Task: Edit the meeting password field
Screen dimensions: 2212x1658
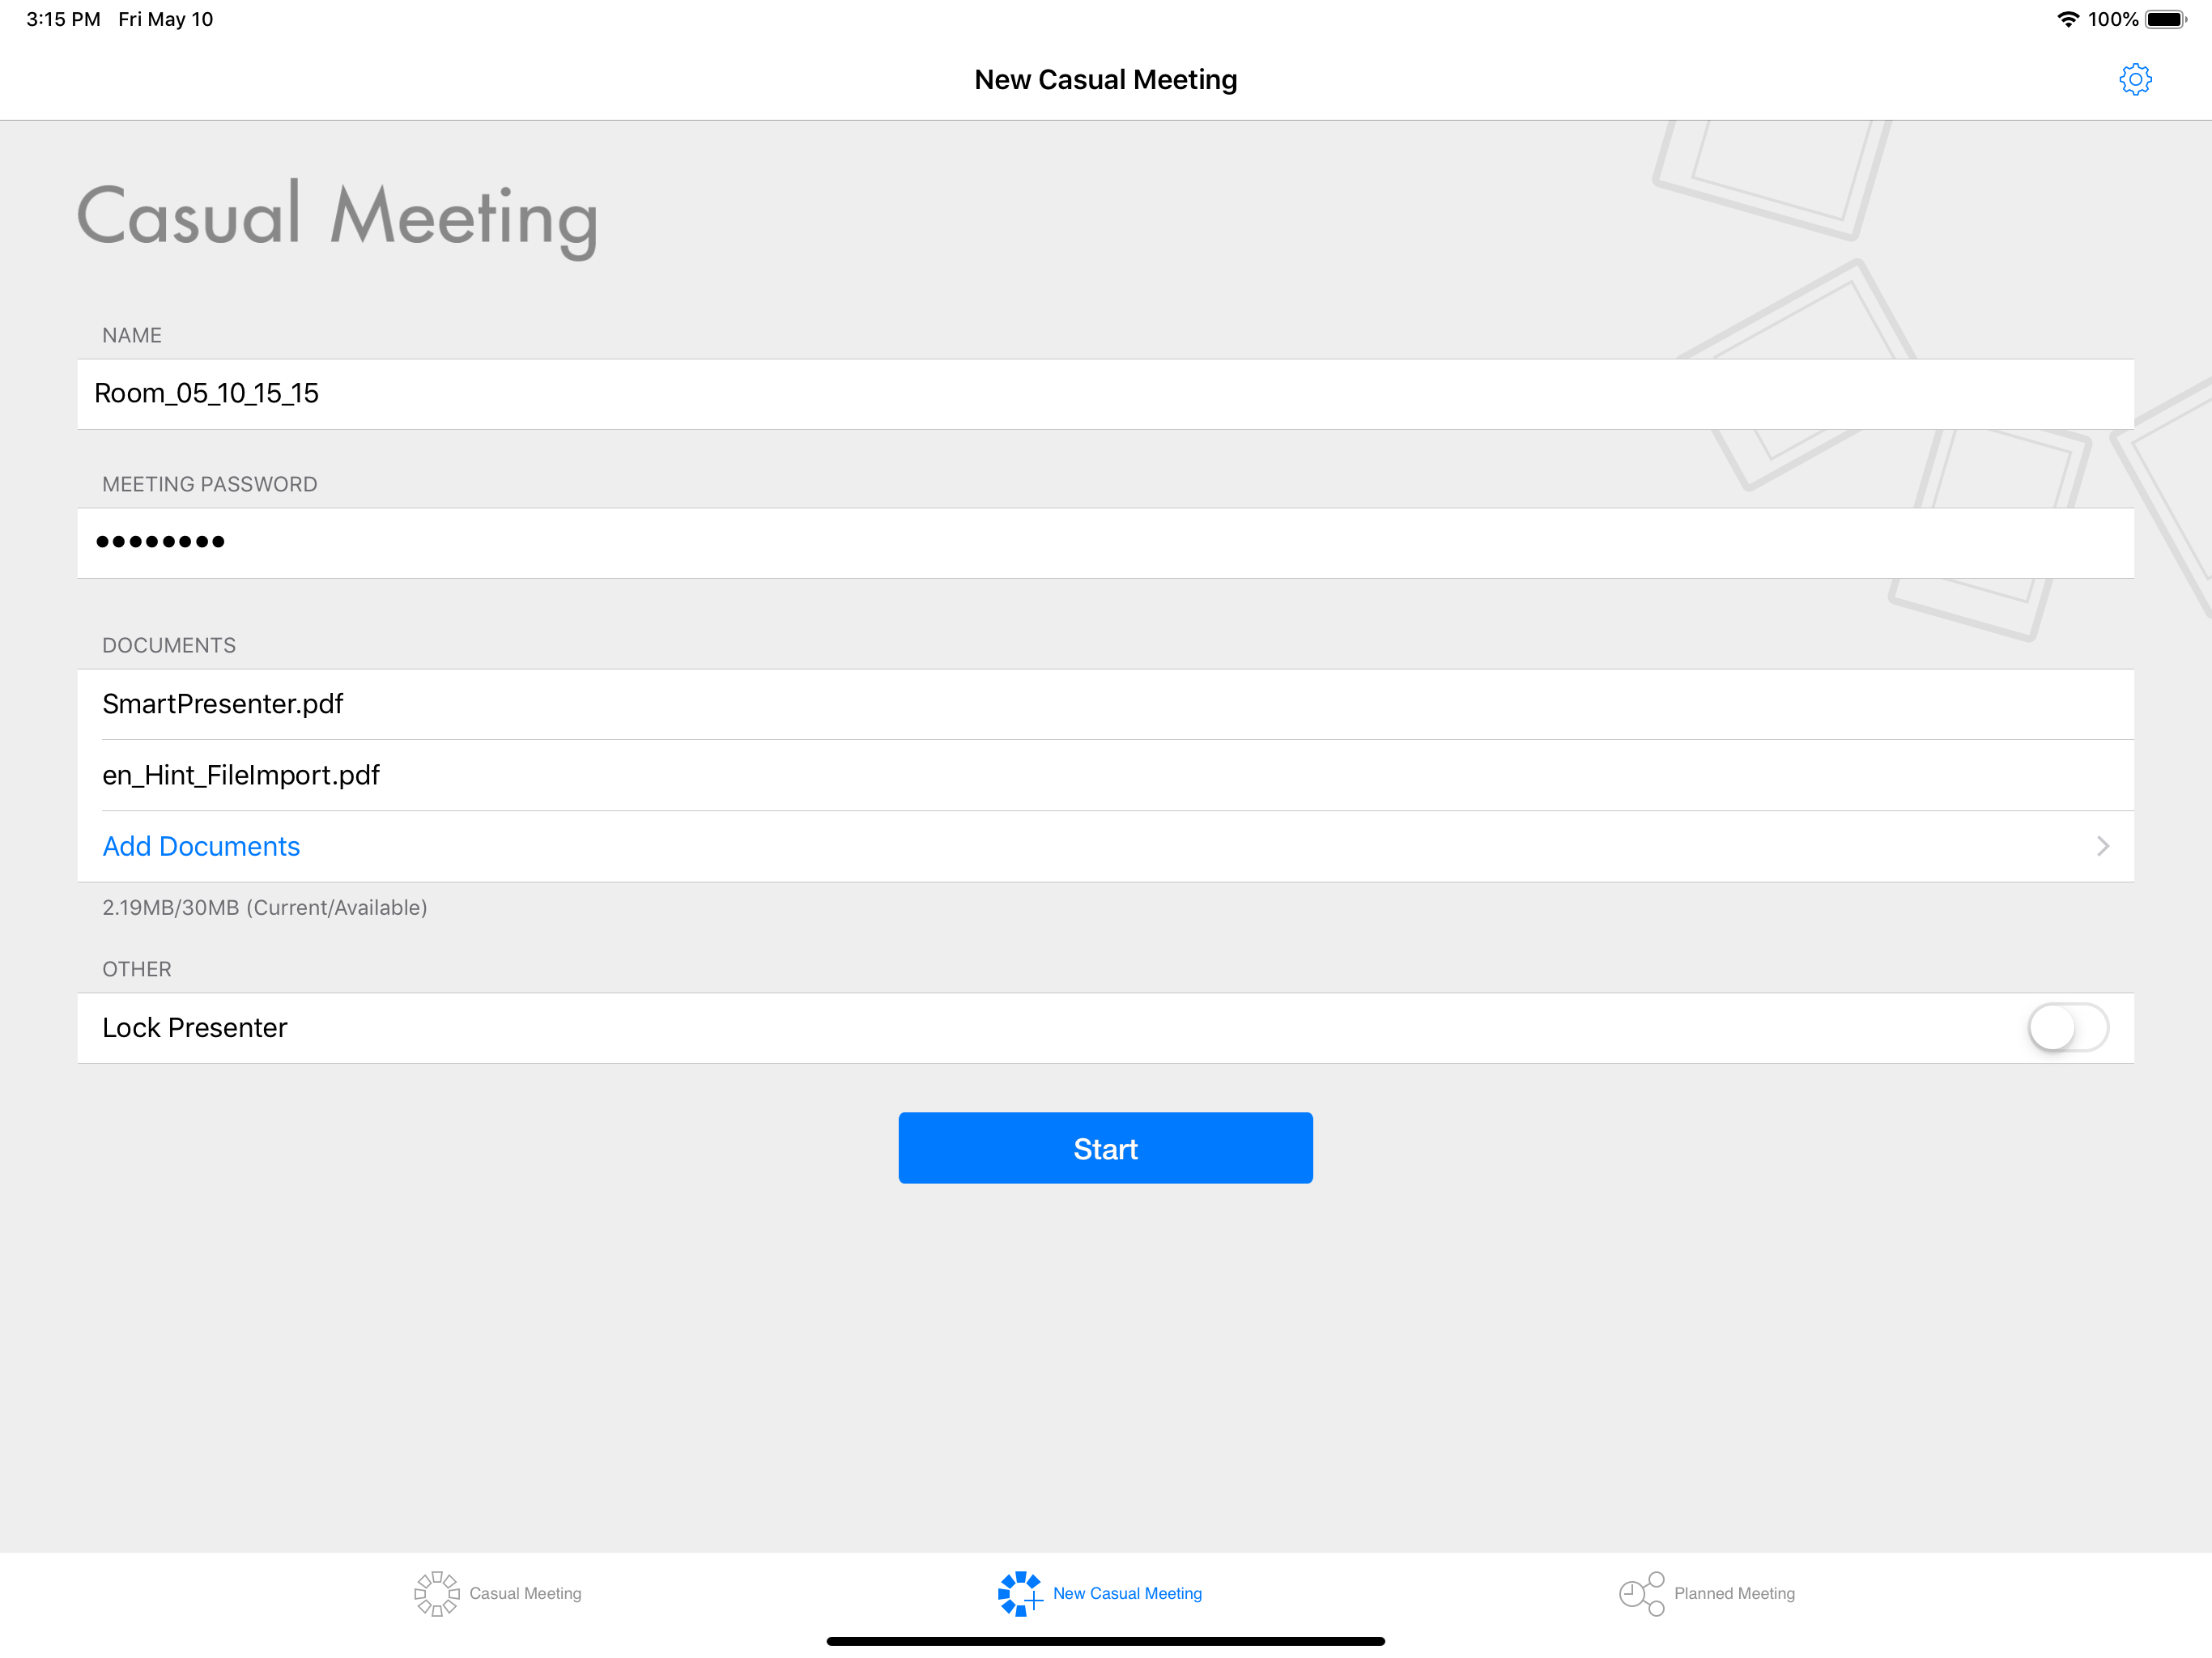Action: pyautogui.click(x=1105, y=543)
